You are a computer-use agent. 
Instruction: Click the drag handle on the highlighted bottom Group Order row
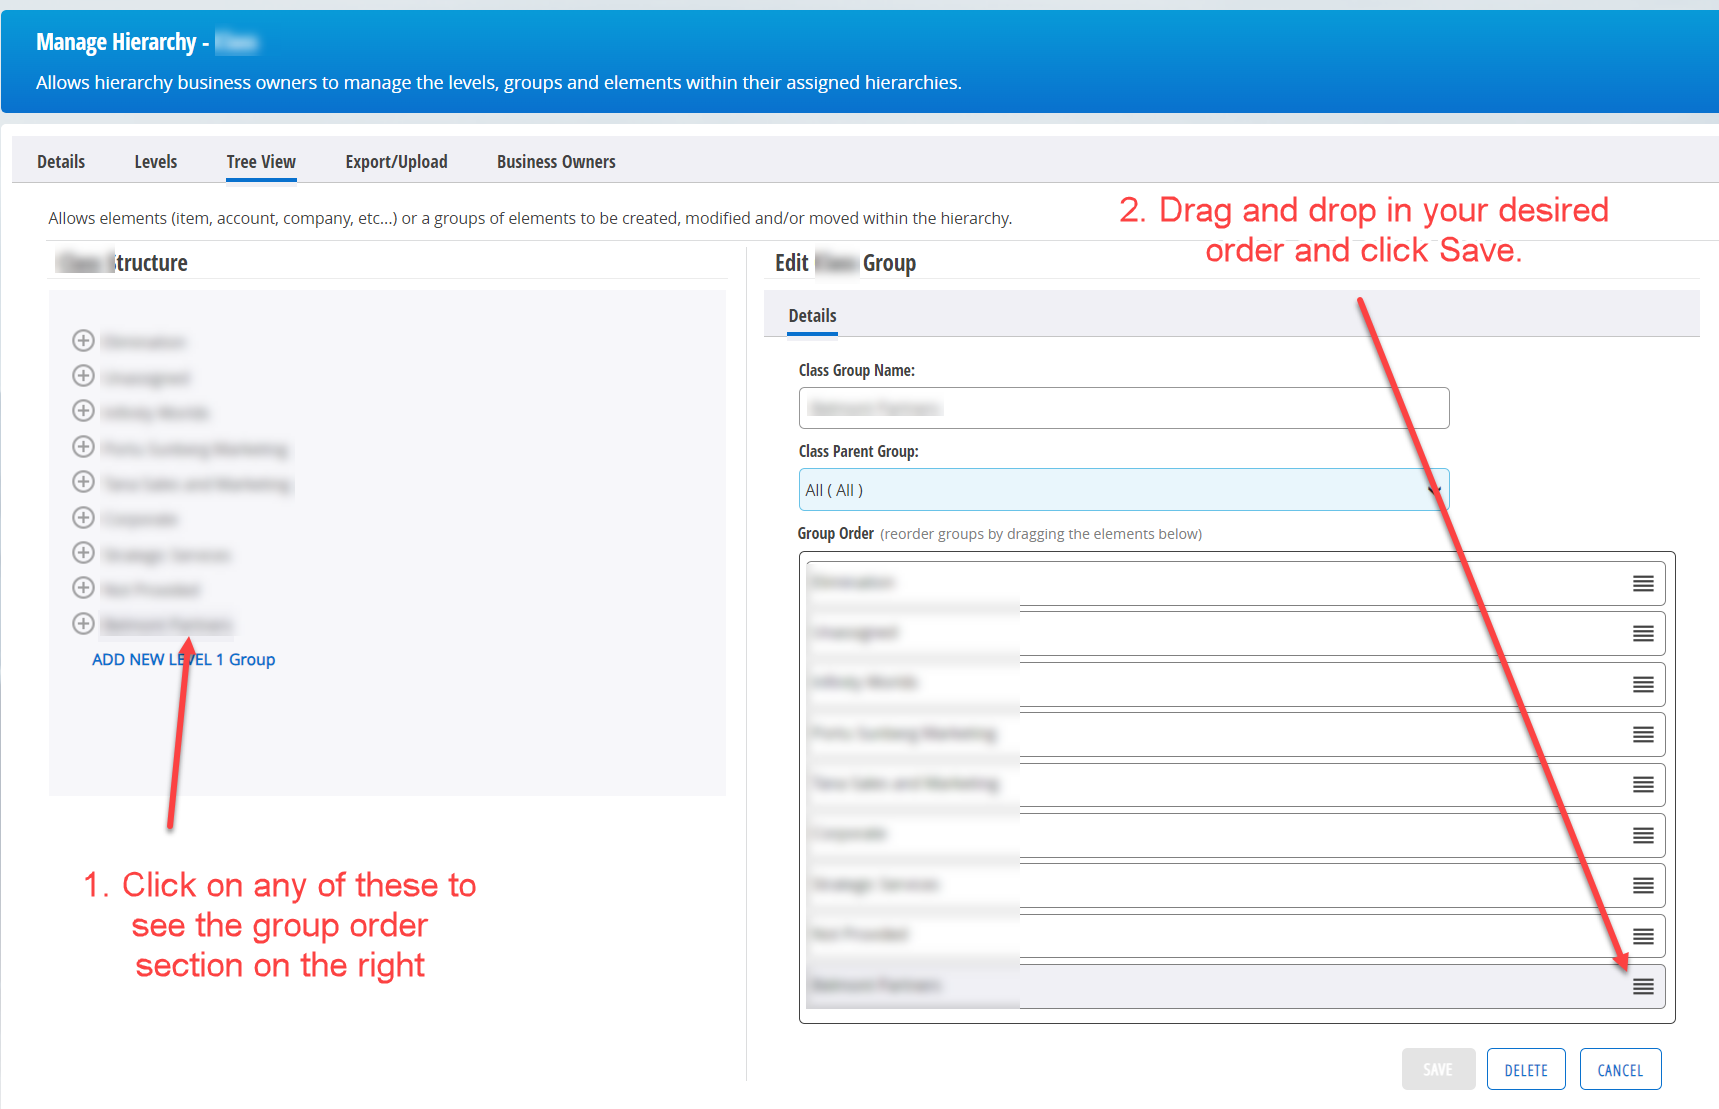click(1643, 986)
